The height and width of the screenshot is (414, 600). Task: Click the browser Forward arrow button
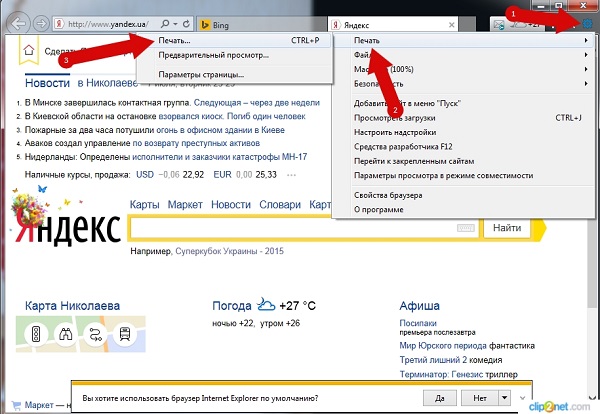coord(41,22)
